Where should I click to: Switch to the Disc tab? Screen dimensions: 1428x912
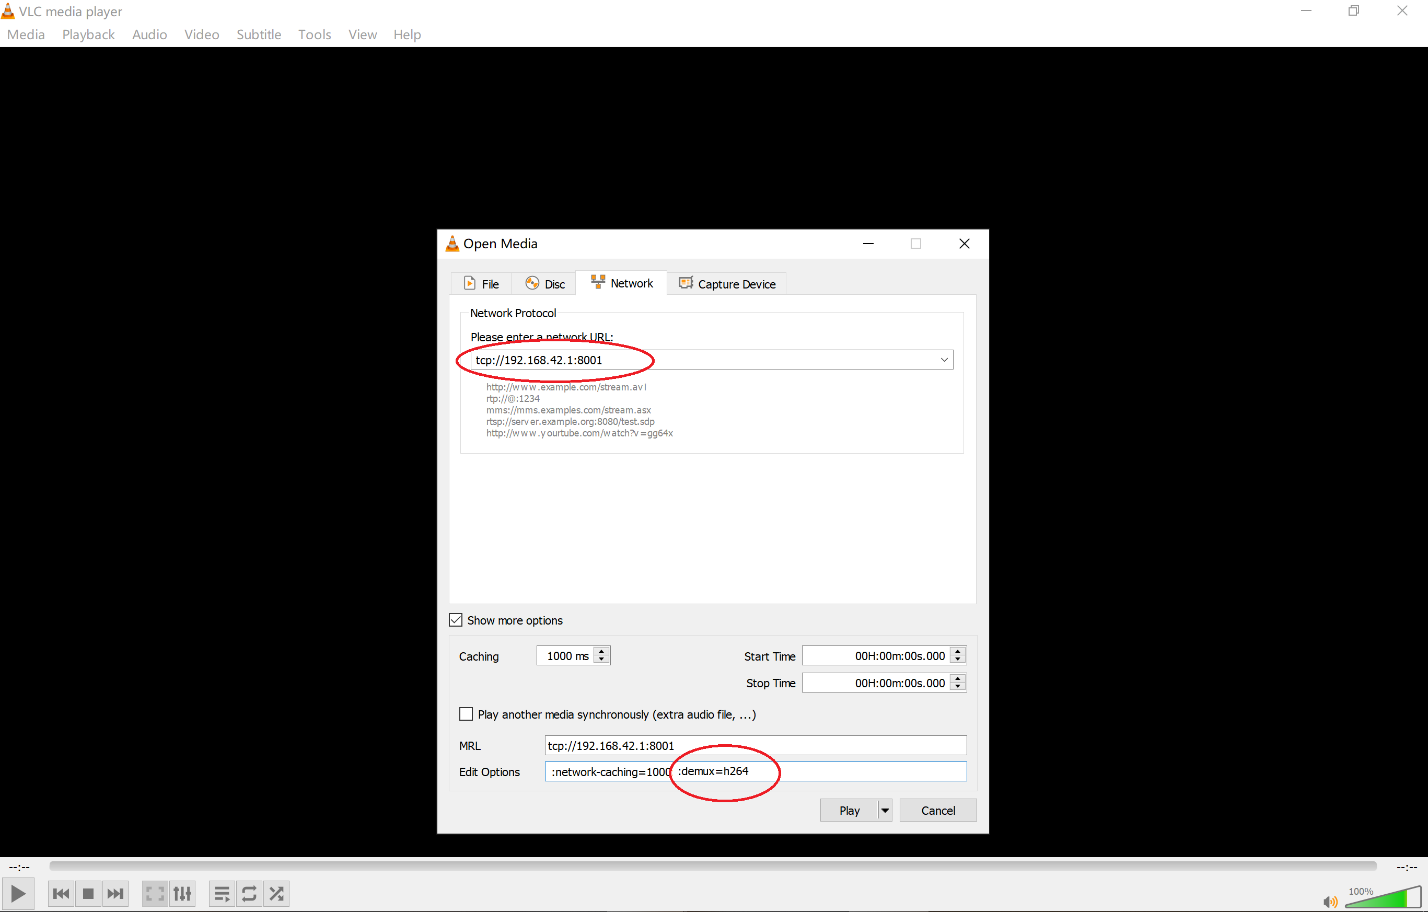click(545, 284)
